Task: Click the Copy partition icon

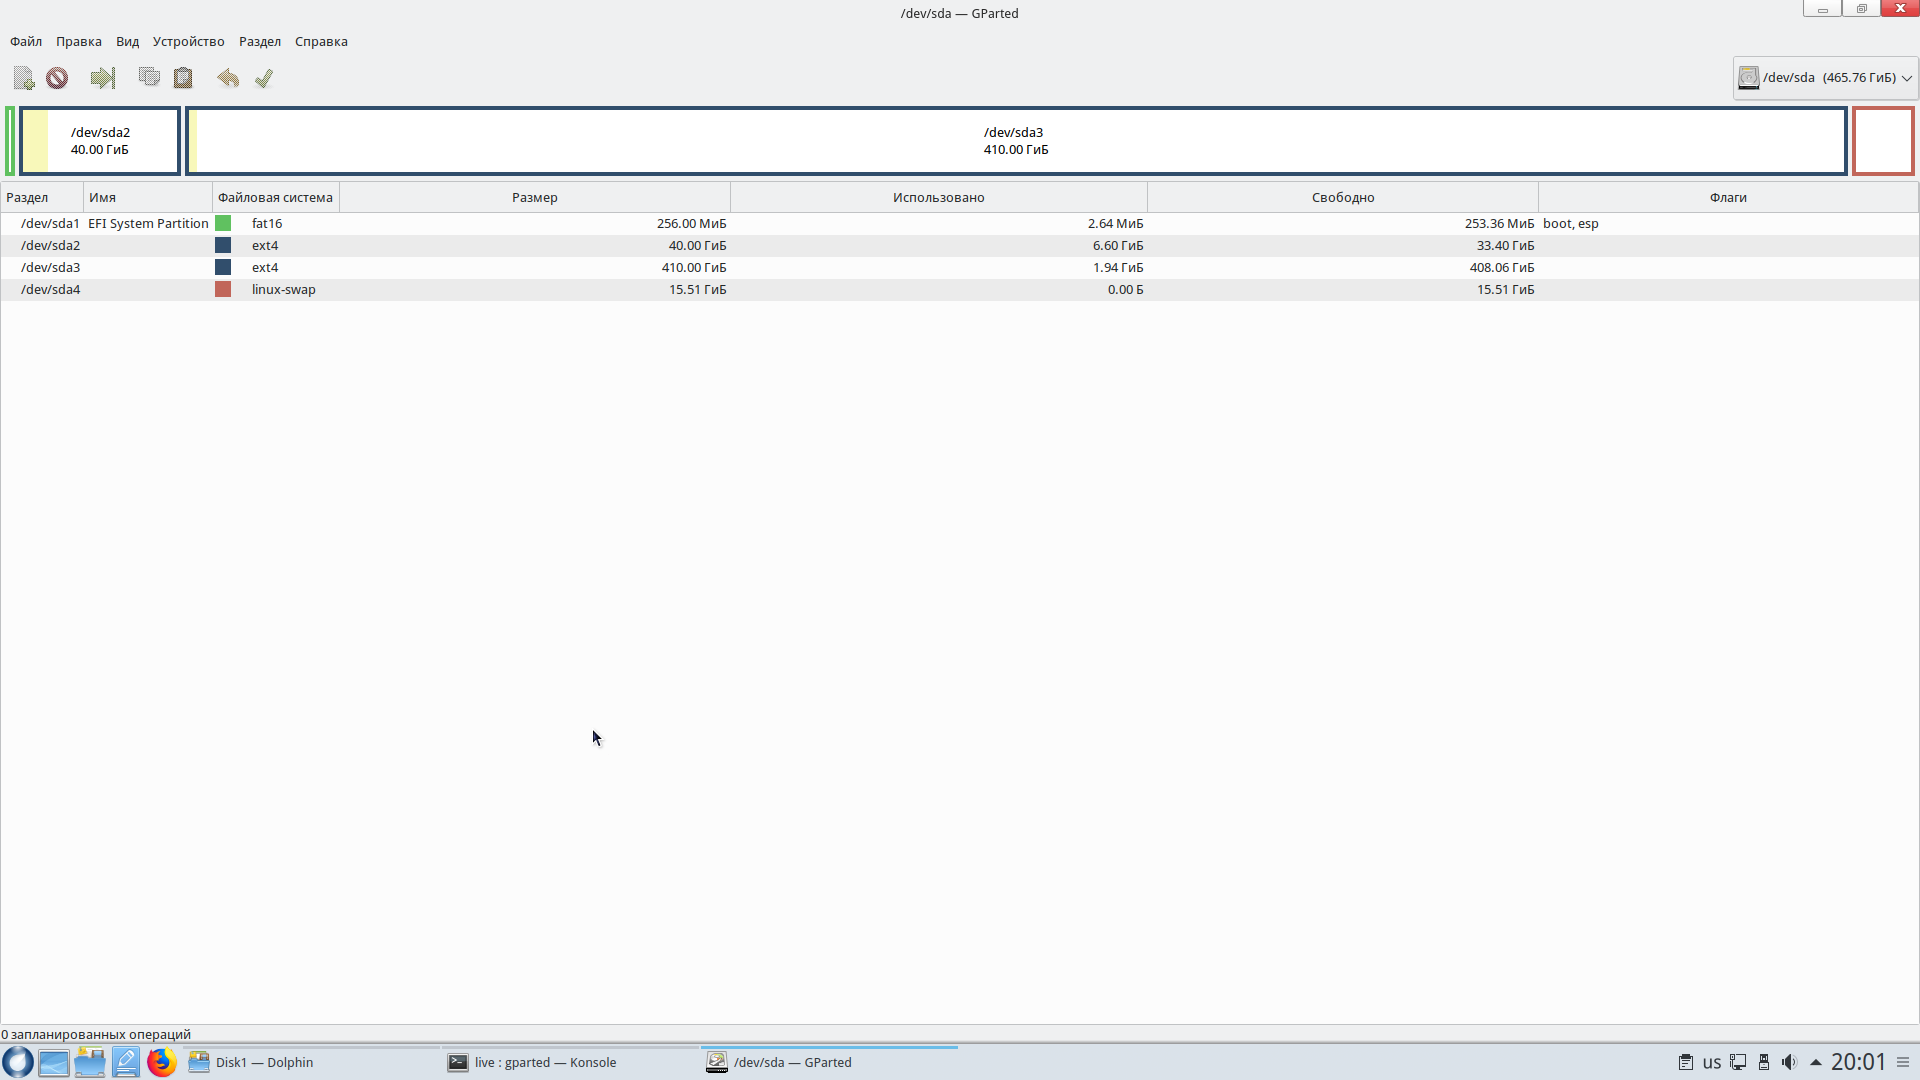Action: (149, 77)
